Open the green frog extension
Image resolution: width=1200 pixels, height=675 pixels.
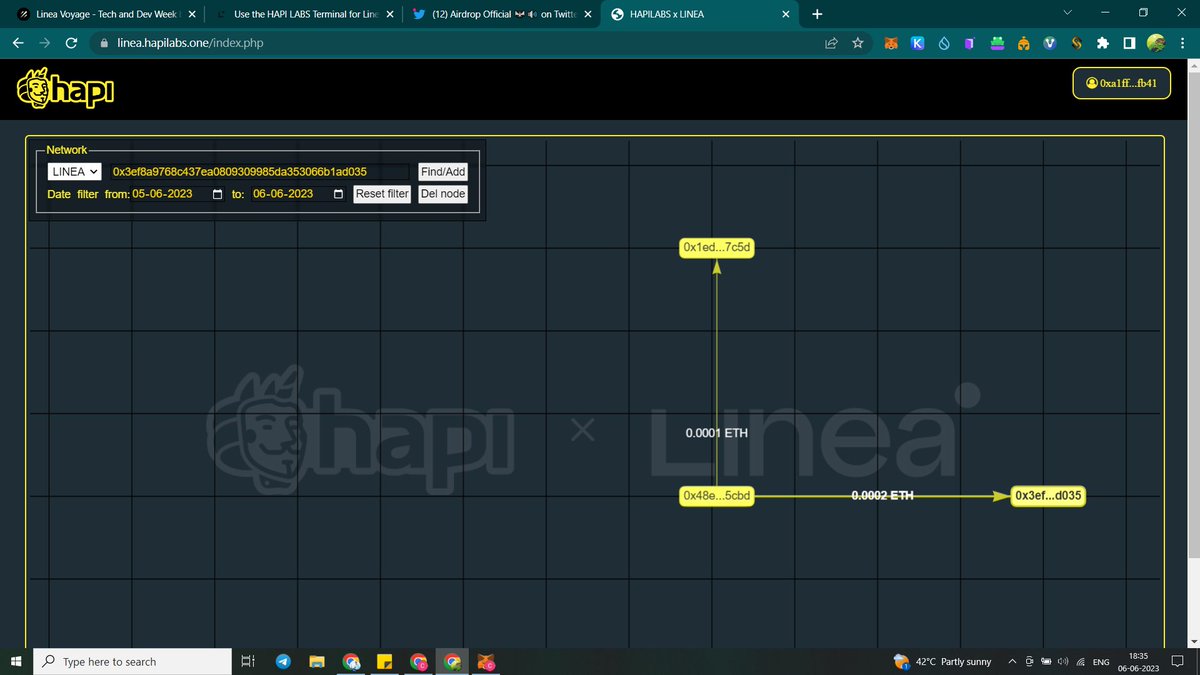point(997,44)
